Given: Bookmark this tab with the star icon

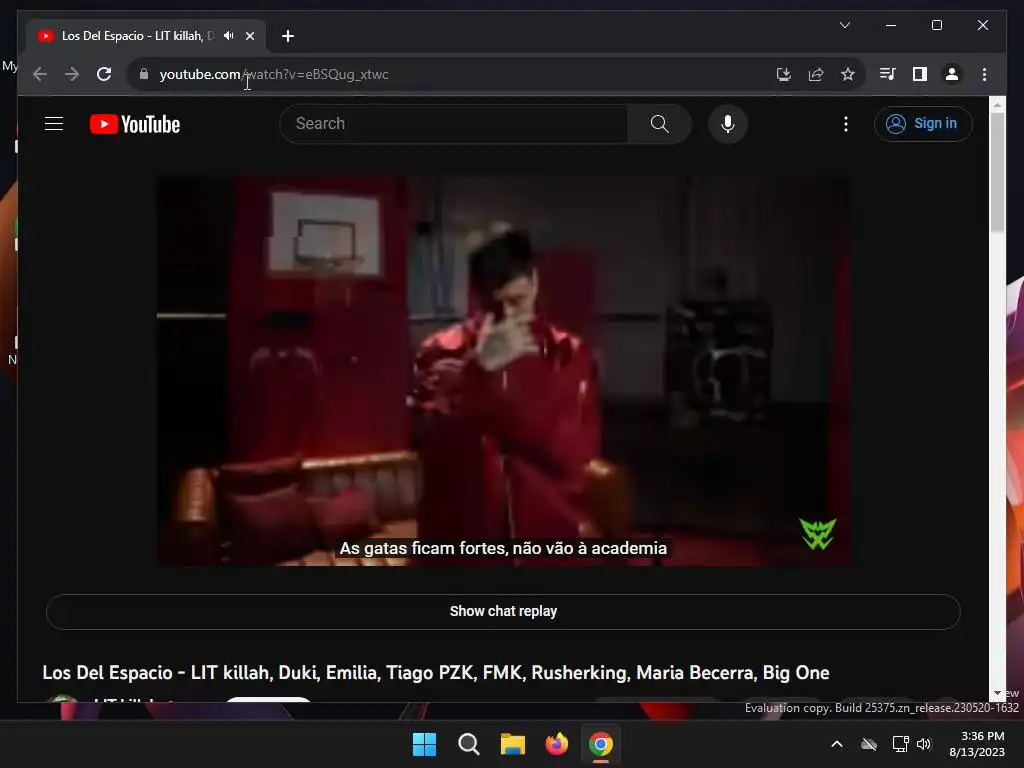Looking at the screenshot, I should pos(848,74).
